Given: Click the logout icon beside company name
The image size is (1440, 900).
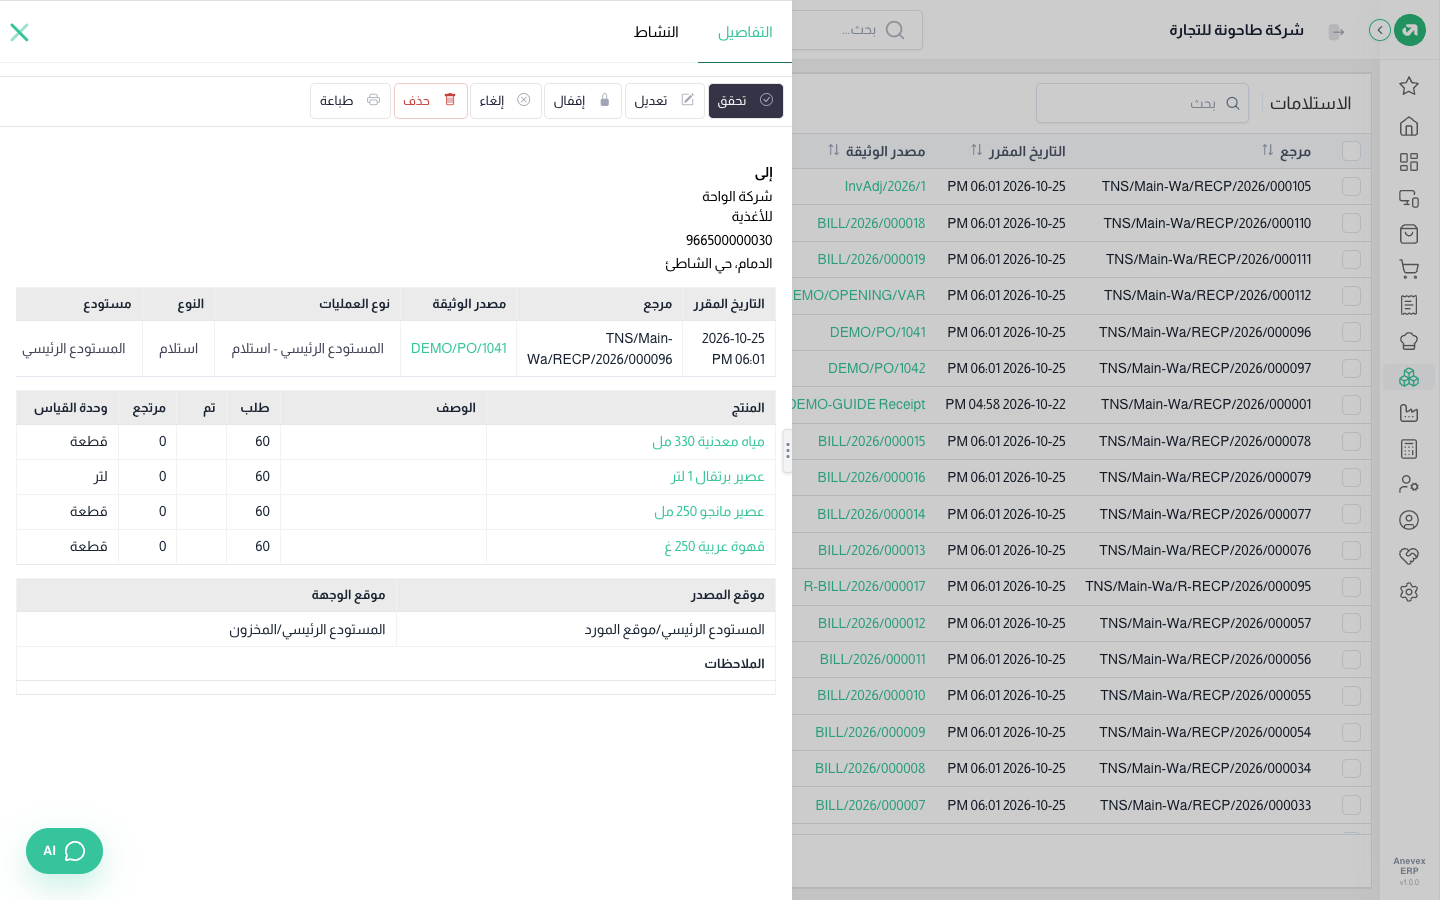Looking at the screenshot, I should click(x=1336, y=32).
